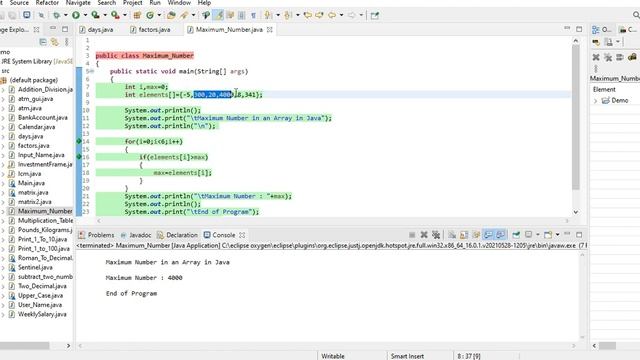Viewport: 640px width, 360px height.
Task: Click the New Java Package icon
Action: click(x=137, y=16)
